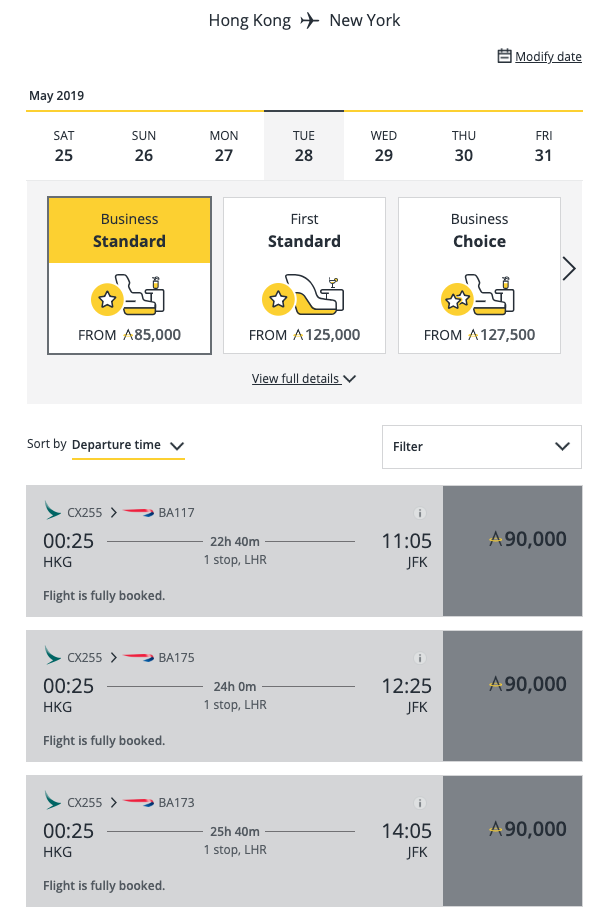This screenshot has height=916, width=601.
Task: Expand View full details
Action: click(304, 379)
